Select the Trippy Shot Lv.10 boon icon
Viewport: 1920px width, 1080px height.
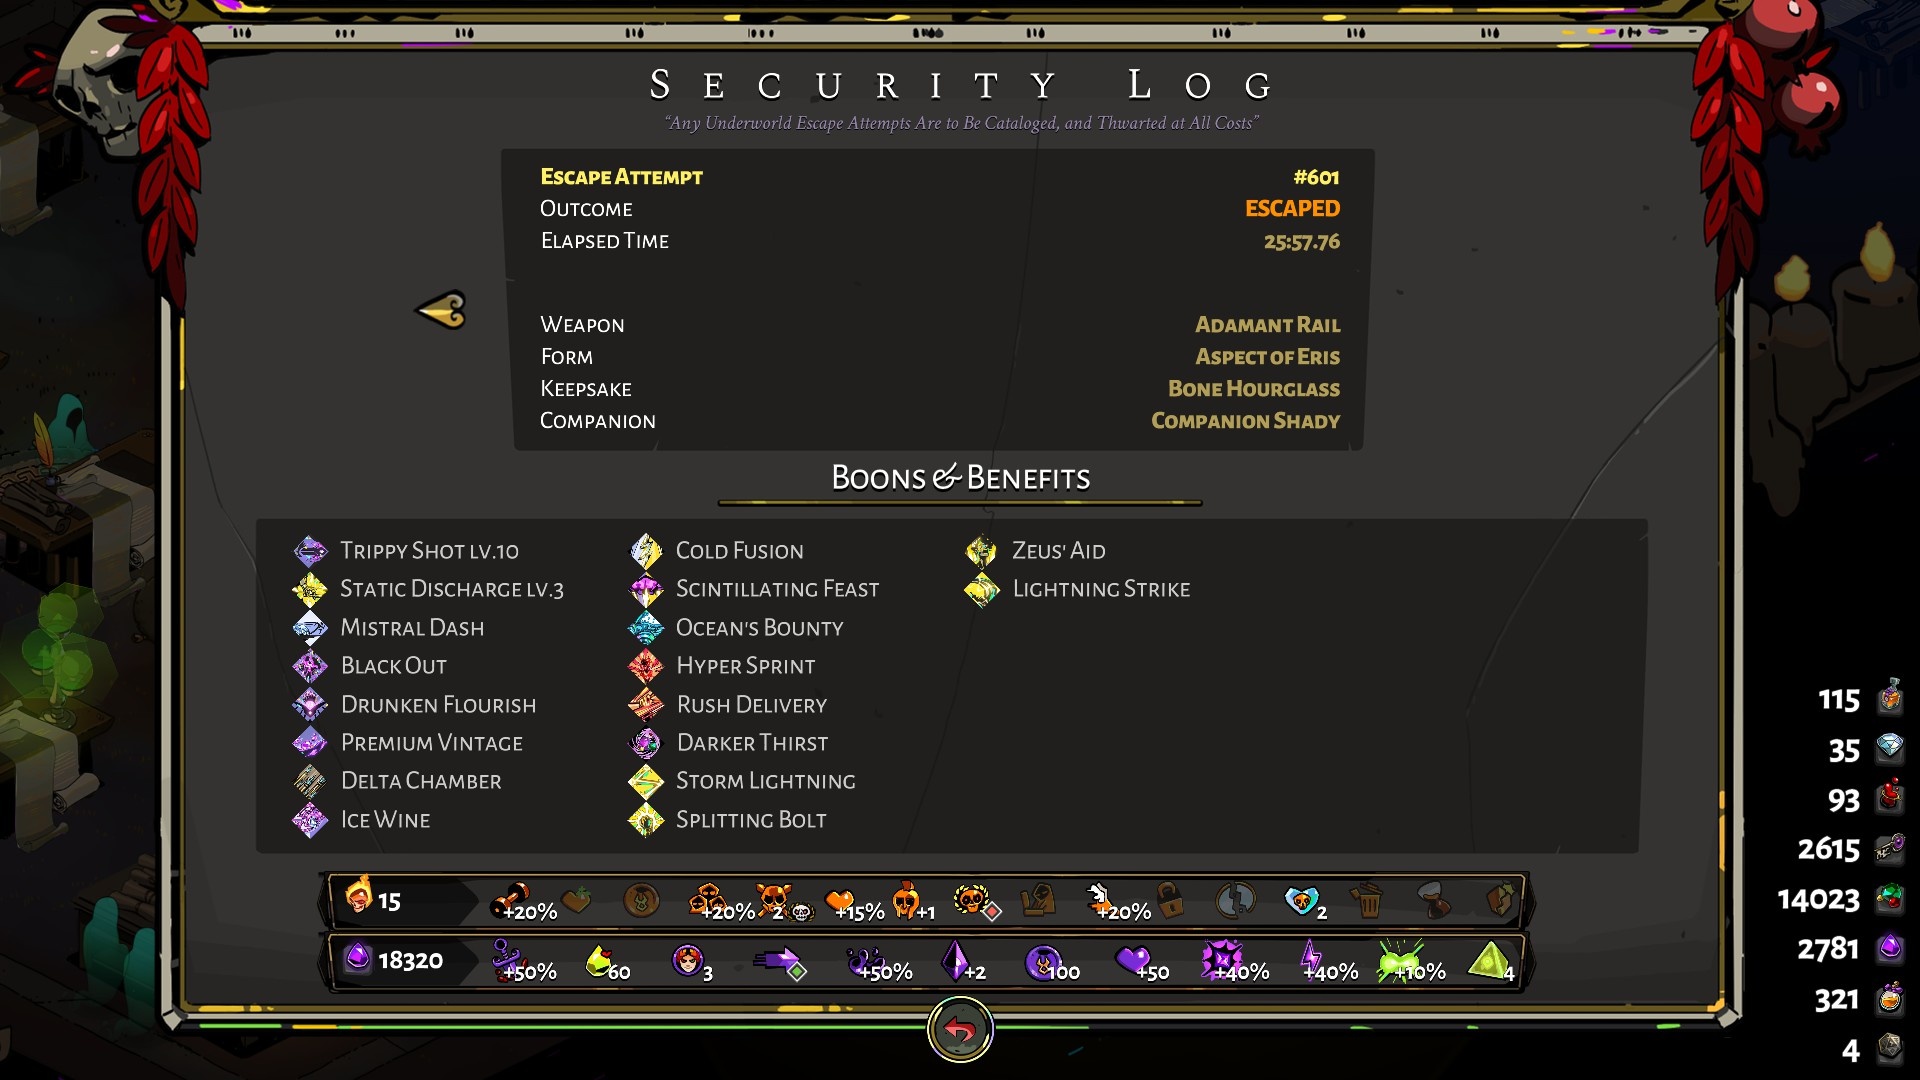[310, 551]
